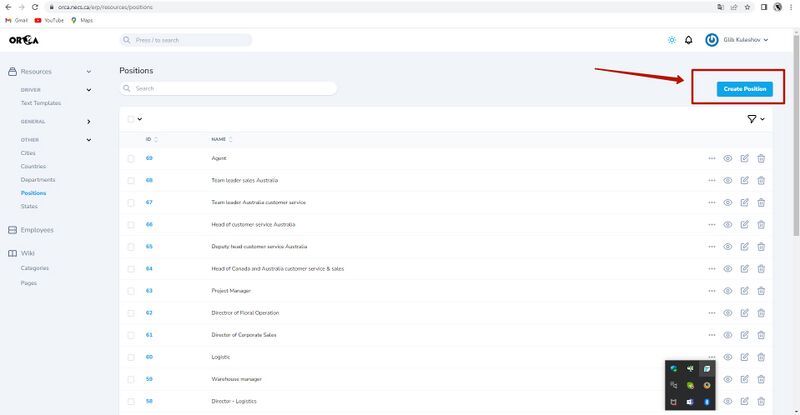Edit Head of customer service Australia
800x415 pixels.
tap(744, 225)
